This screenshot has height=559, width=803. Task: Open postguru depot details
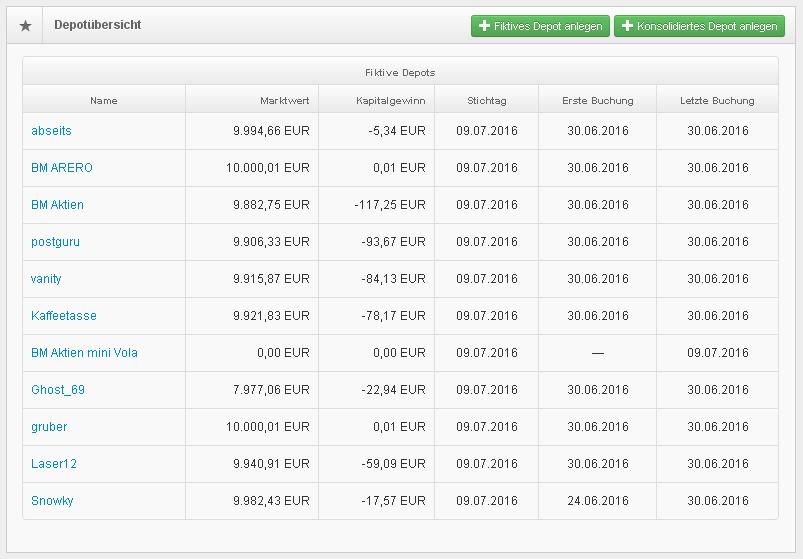(x=55, y=242)
